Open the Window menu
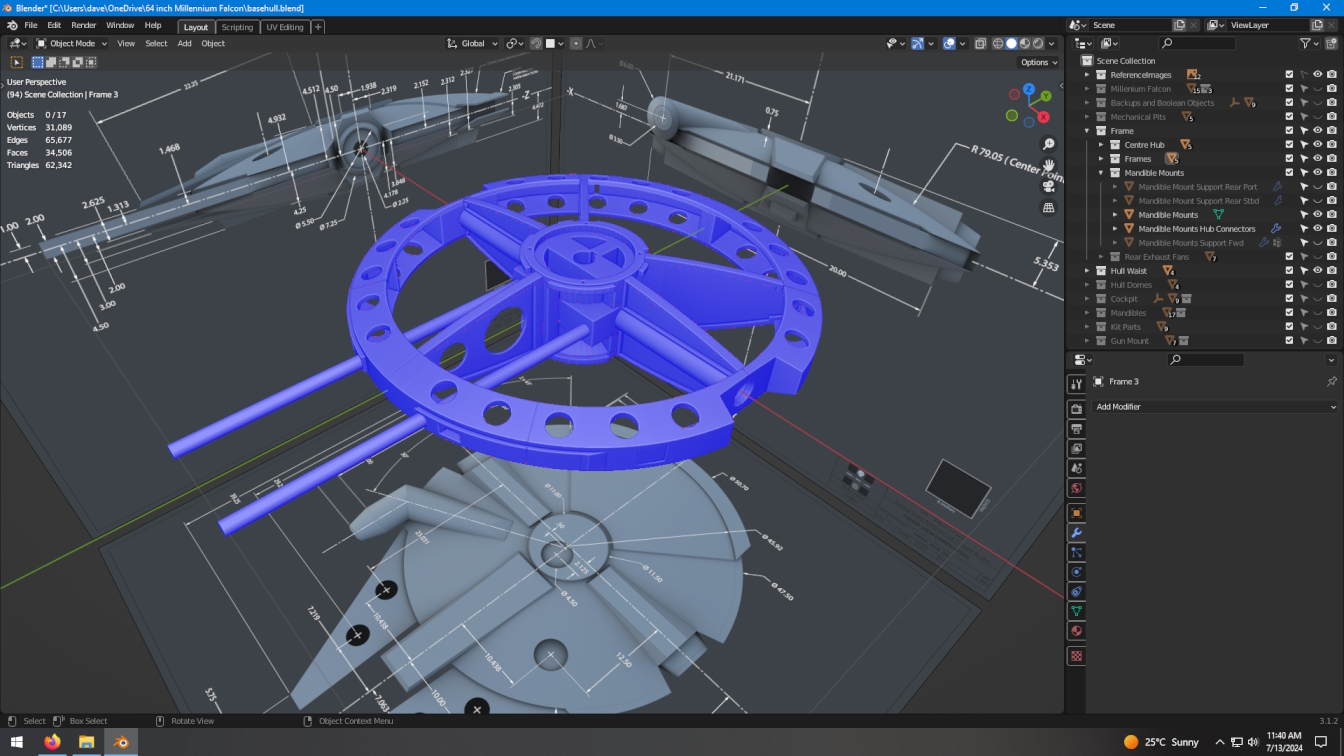1344x756 pixels. coord(120,25)
